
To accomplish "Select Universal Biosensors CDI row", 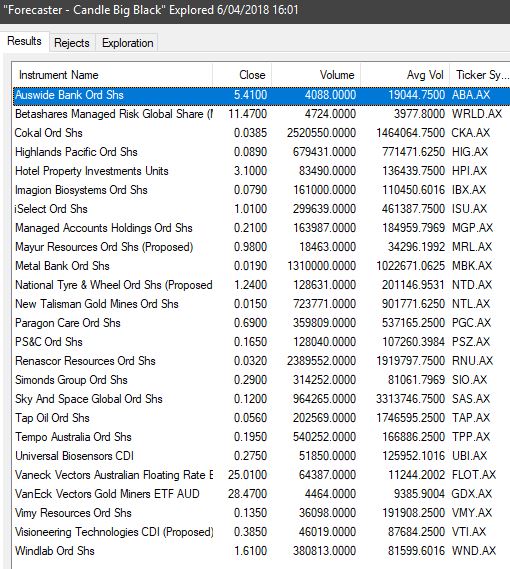I will (261, 456).
